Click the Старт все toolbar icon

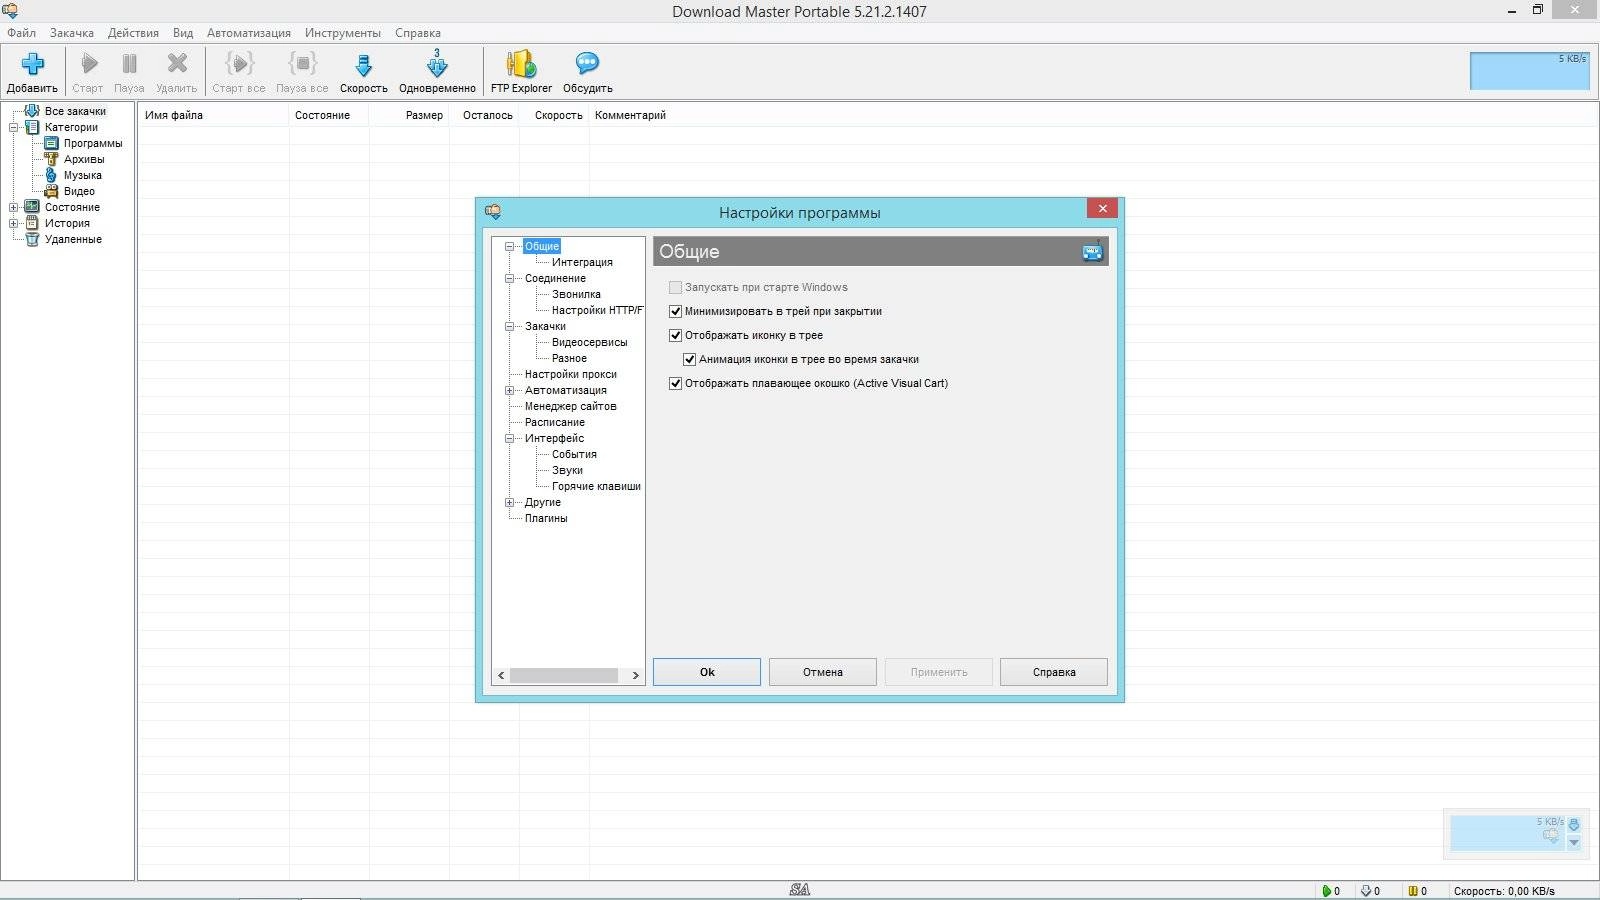pyautogui.click(x=239, y=64)
